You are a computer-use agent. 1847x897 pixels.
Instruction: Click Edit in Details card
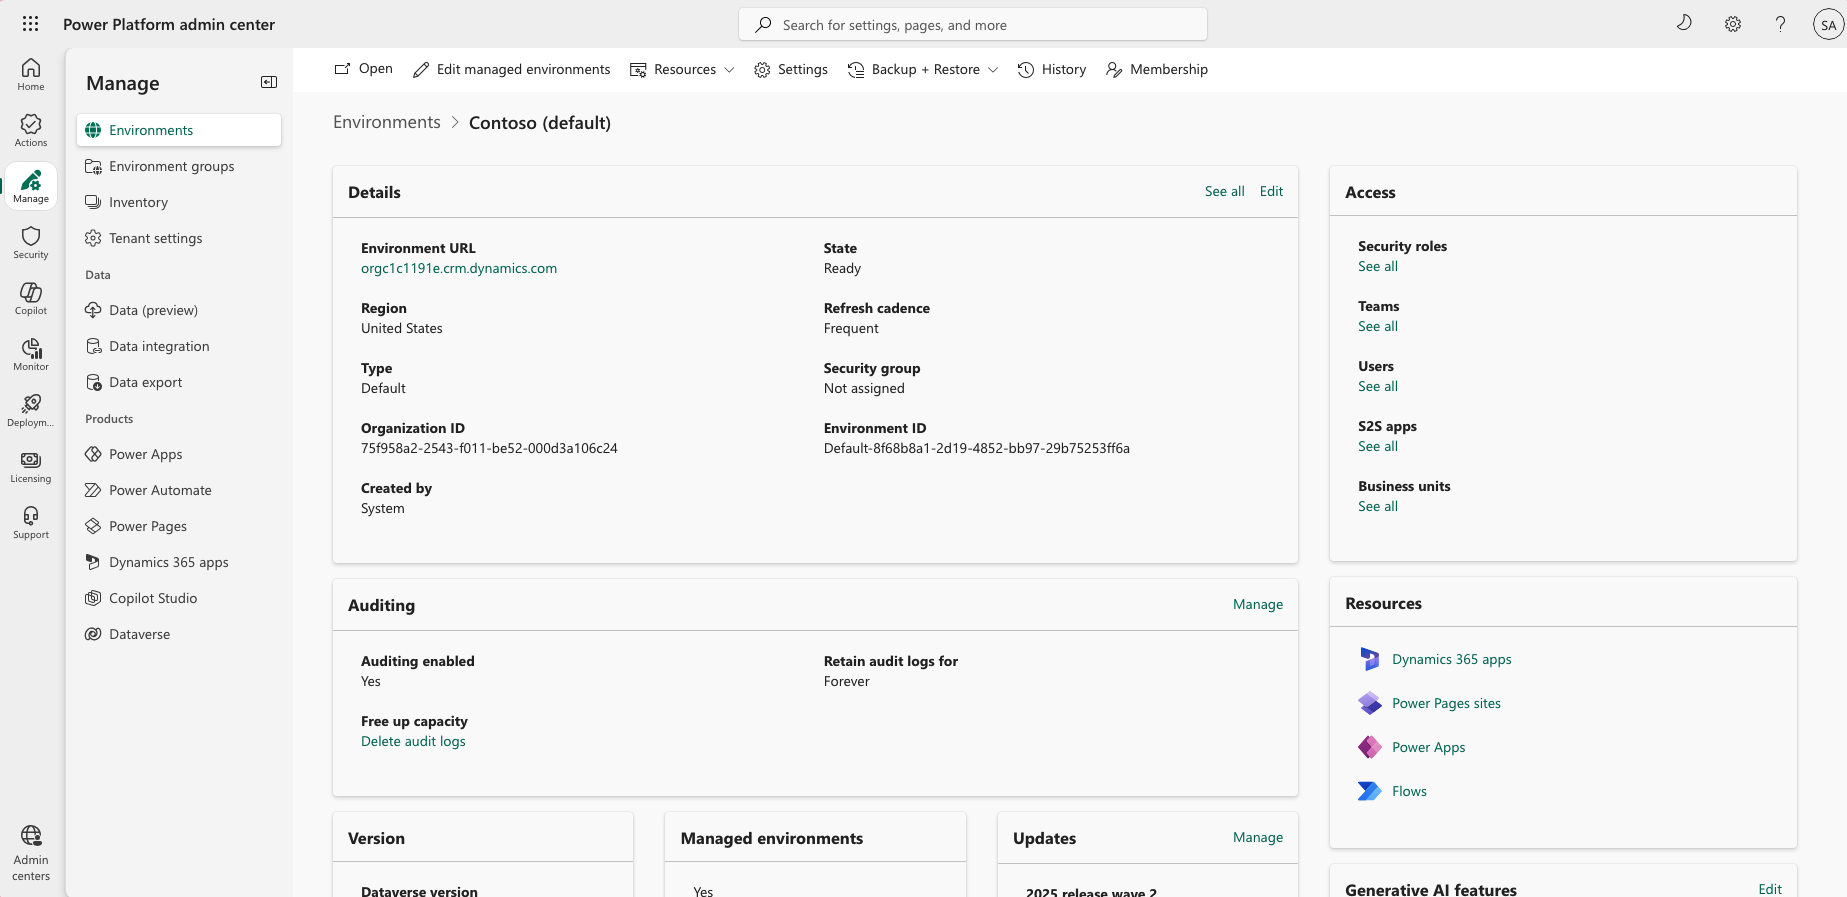(x=1272, y=191)
